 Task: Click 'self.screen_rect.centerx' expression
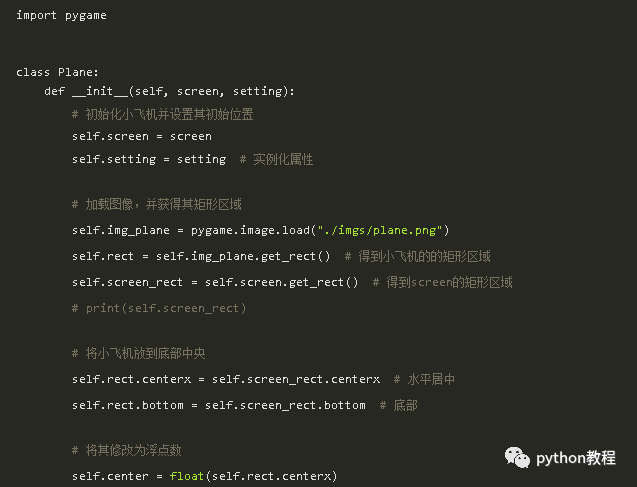[296, 379]
